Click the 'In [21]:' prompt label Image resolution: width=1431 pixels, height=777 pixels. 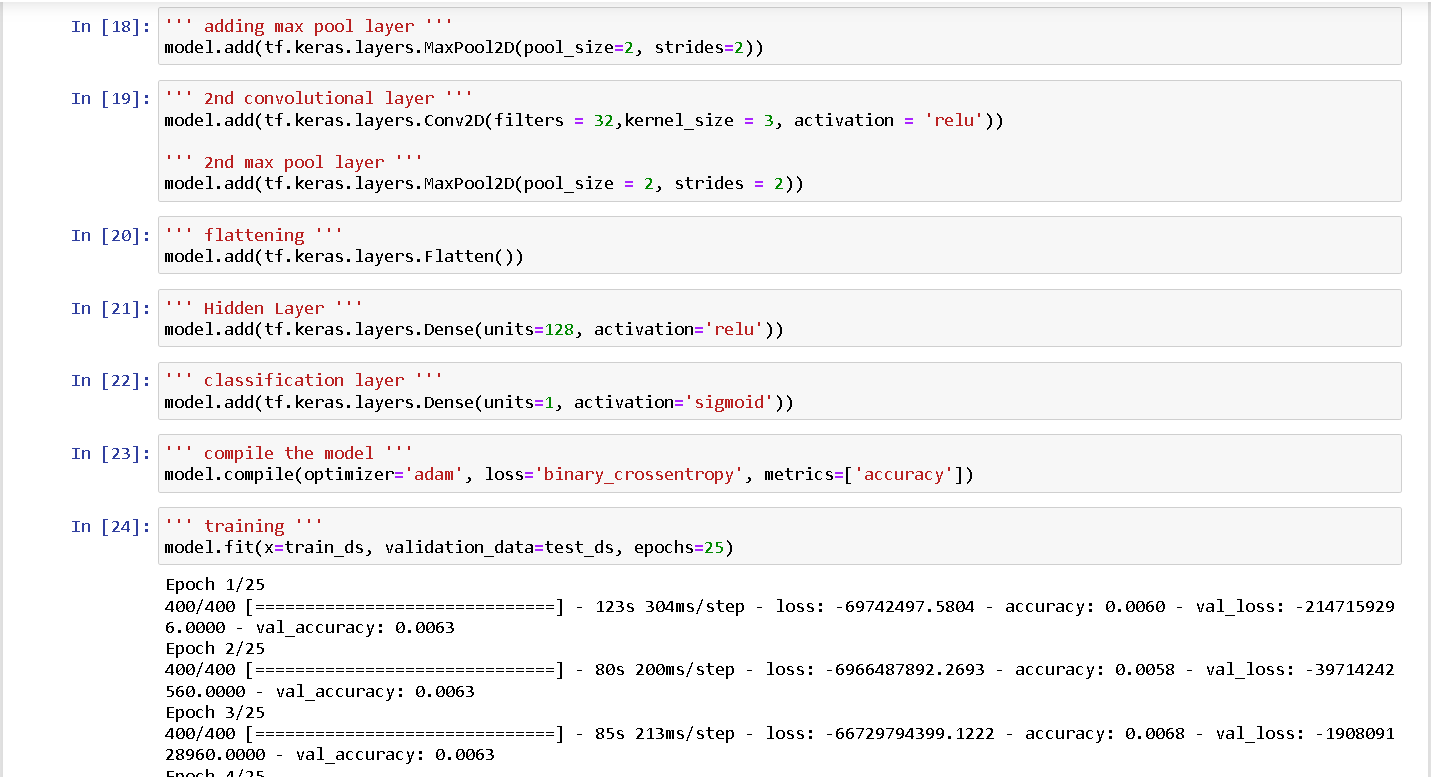(x=110, y=309)
